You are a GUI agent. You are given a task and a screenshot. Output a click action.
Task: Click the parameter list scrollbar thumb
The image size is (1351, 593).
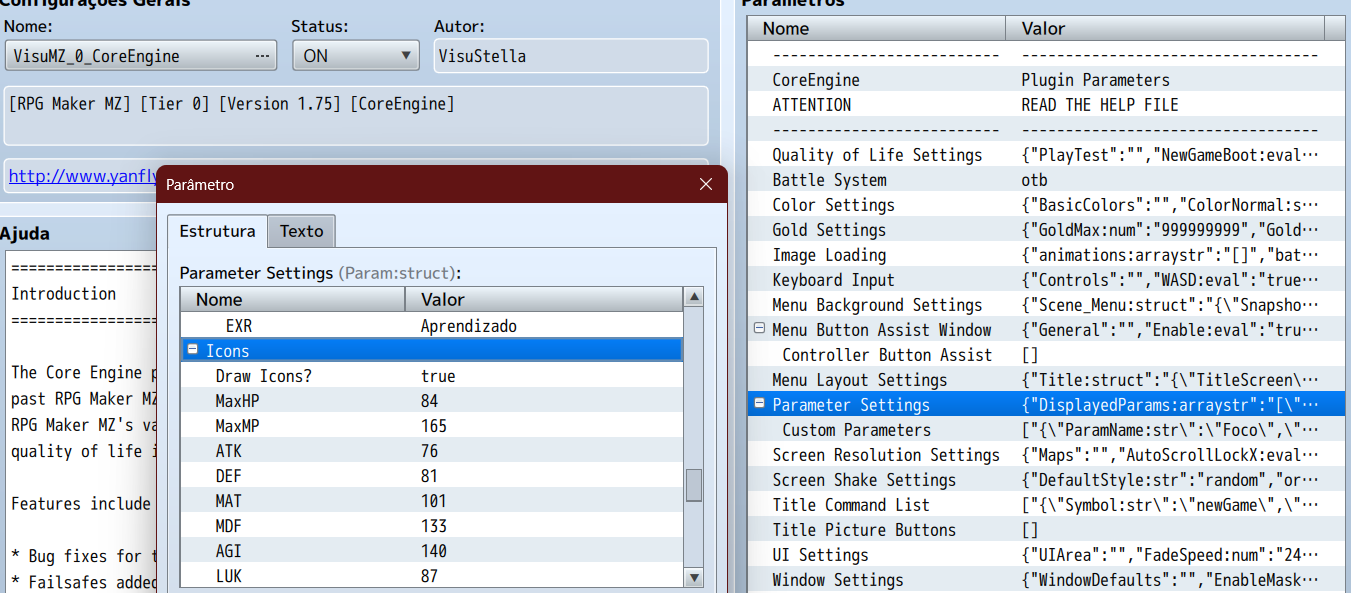693,485
